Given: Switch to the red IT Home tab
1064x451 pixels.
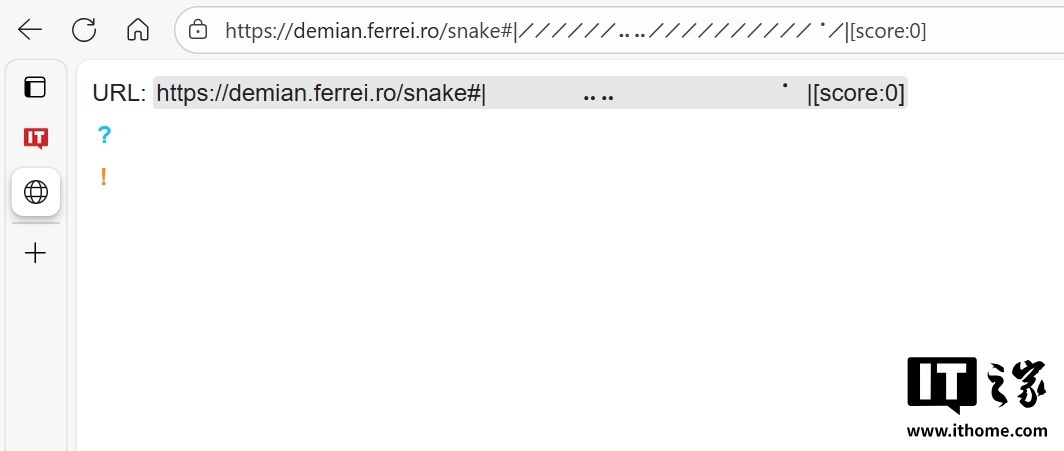Looking at the screenshot, I should [35, 138].
